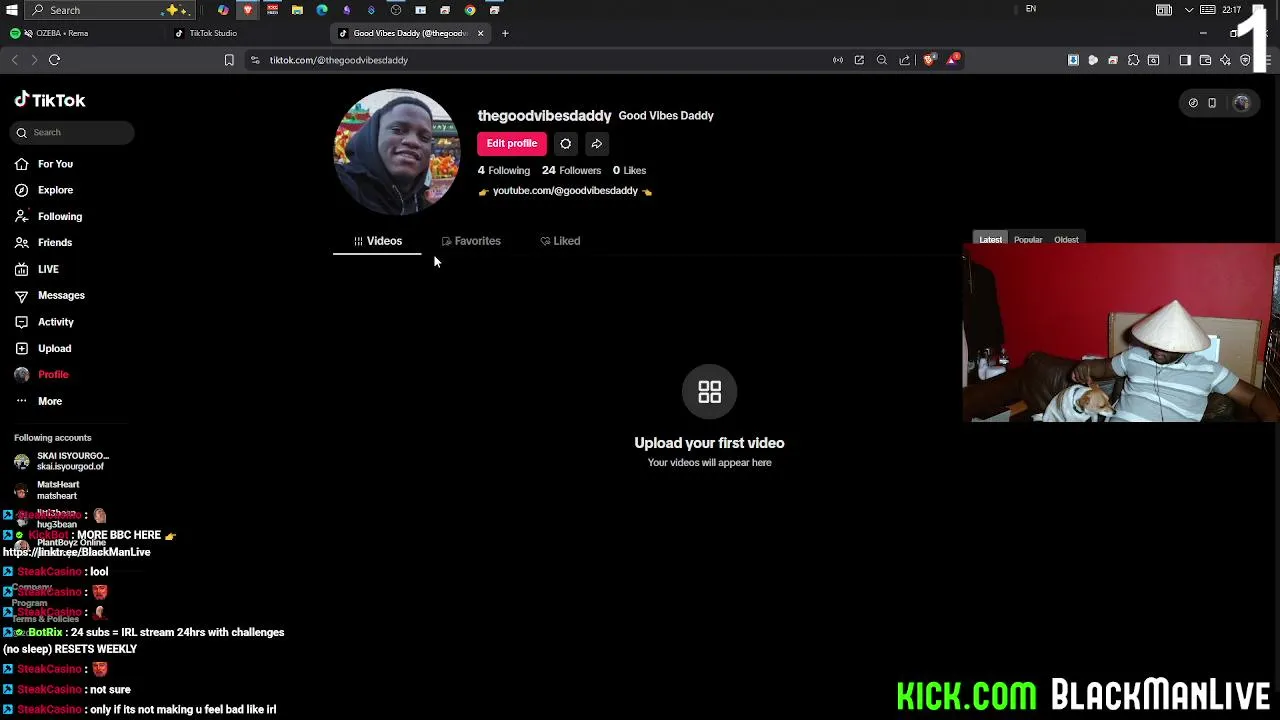Switch to the Liked tab
Screen dimensions: 1280x720
[x=560, y=241]
